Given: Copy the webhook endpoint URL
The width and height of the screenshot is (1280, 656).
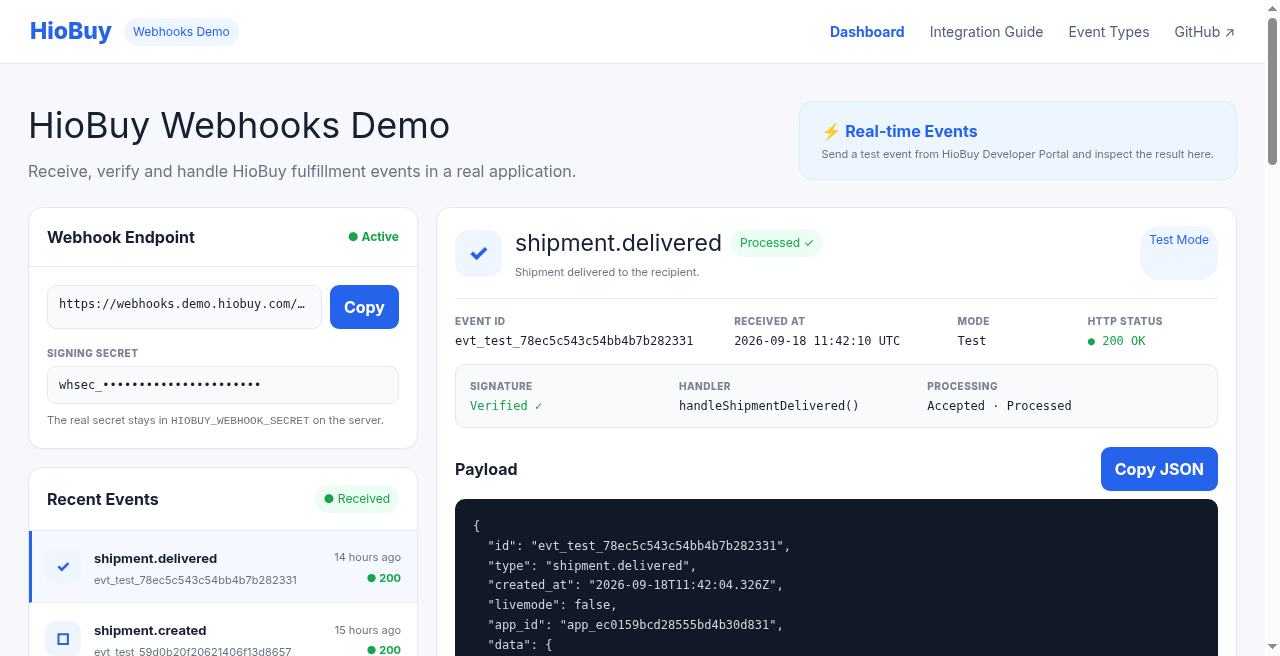Looking at the screenshot, I should coord(364,307).
